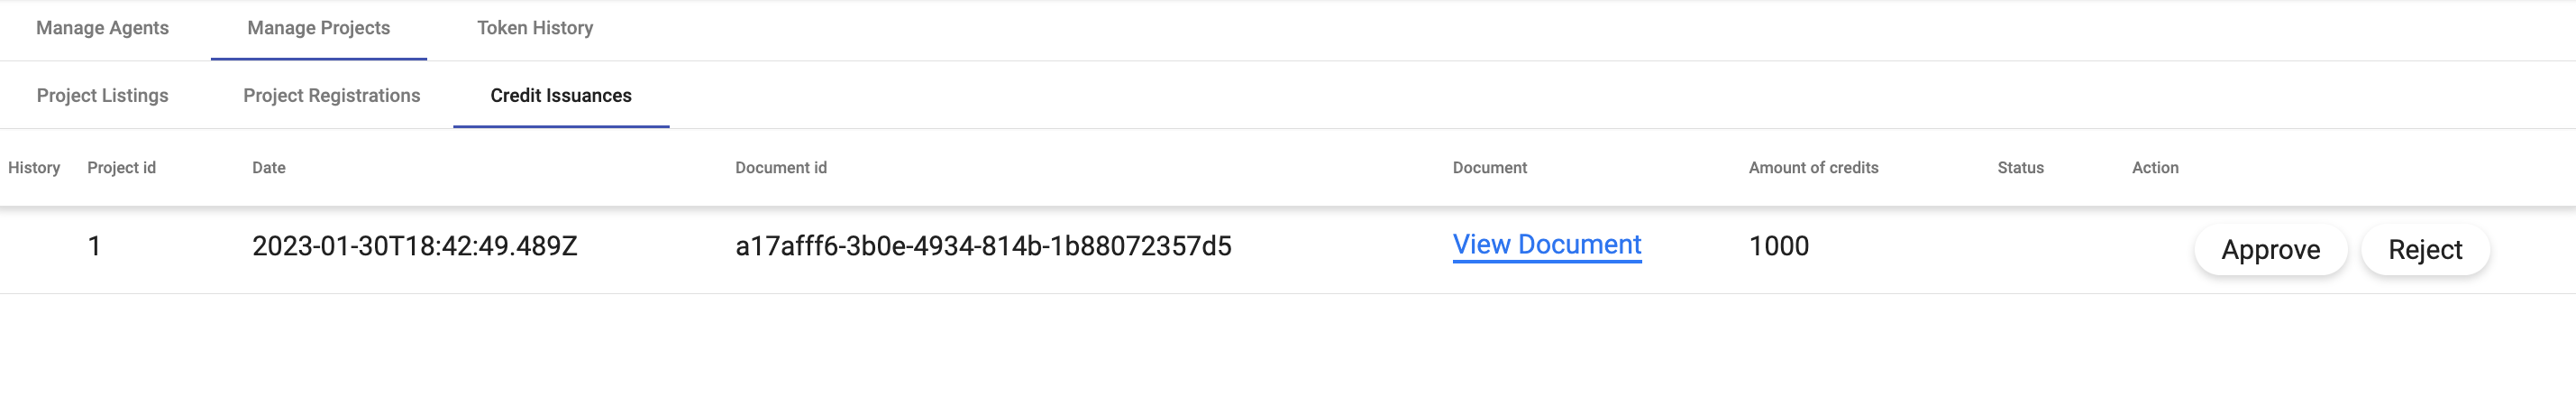Click the Project id column header
The image size is (2576, 397).
tap(121, 168)
